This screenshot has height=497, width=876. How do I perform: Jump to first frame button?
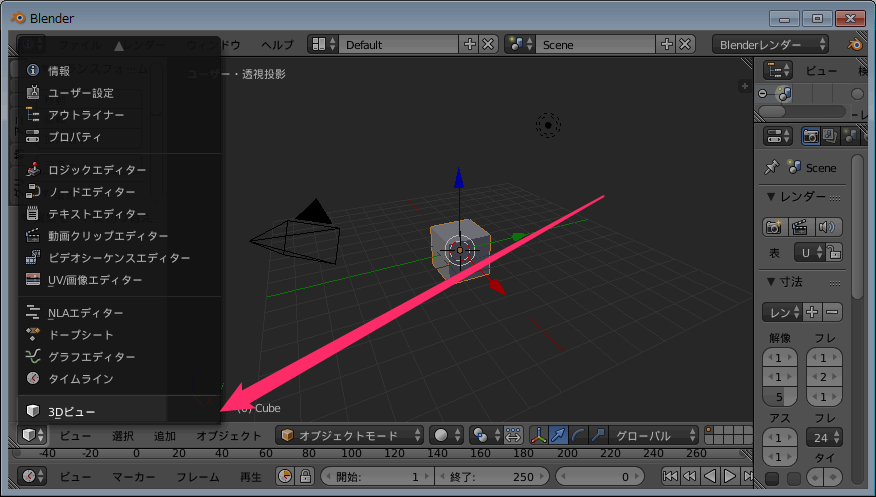pos(669,476)
